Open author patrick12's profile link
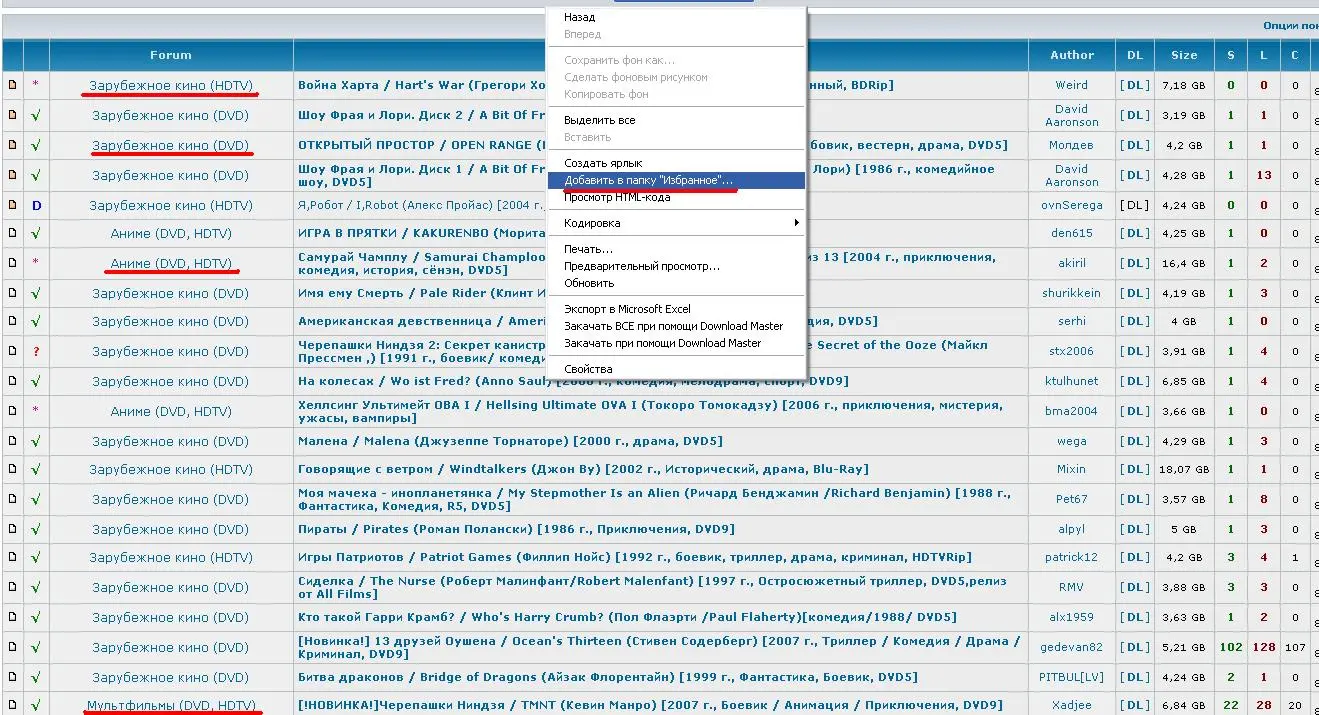Viewport: 1319px width, 715px height. 1072,557
